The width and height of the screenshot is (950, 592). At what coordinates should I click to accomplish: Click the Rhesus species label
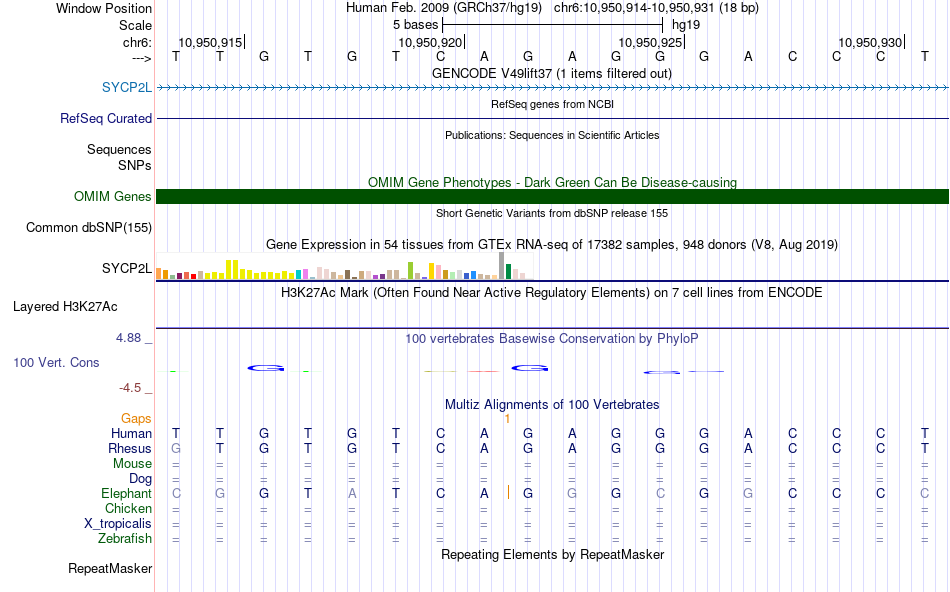click(130, 448)
